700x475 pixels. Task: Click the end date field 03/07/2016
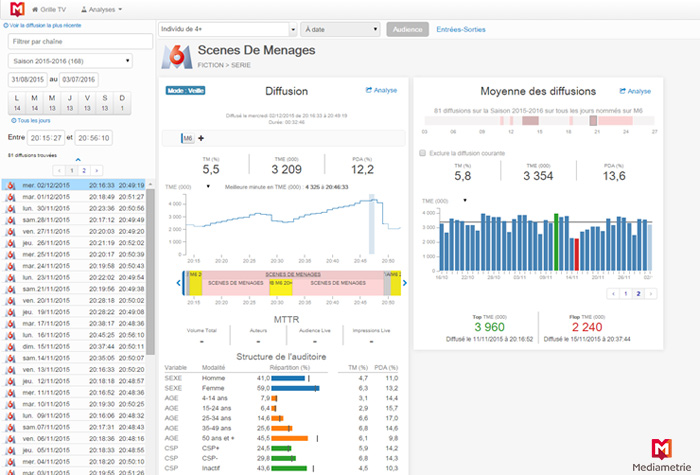click(79, 79)
